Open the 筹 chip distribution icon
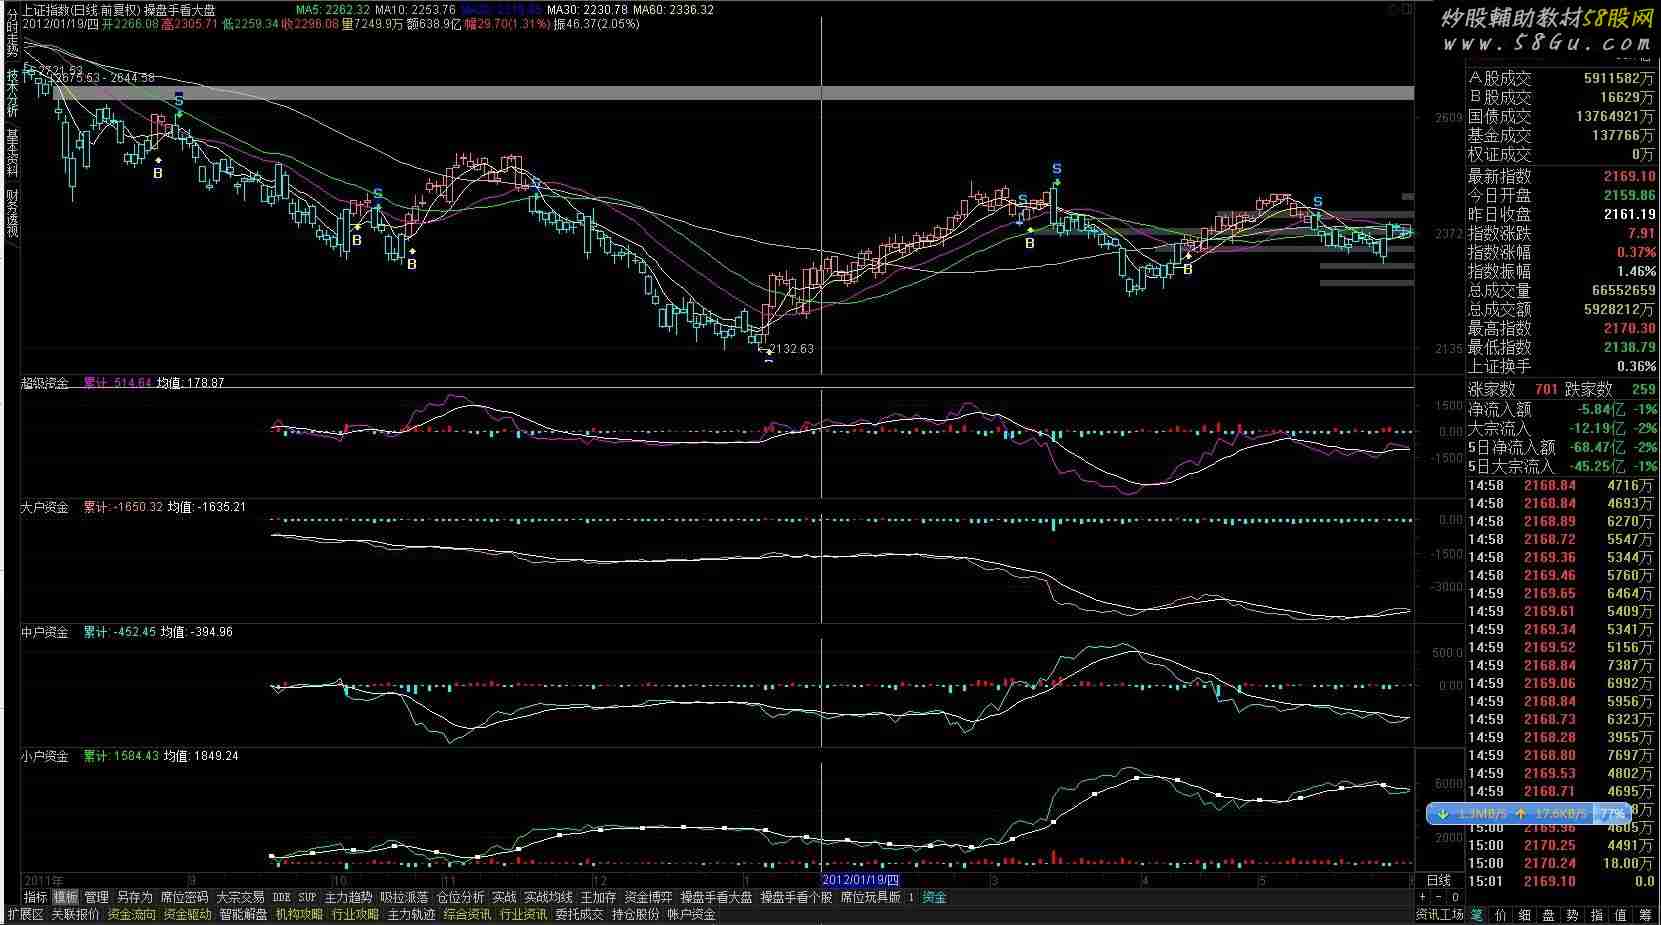1661x925 pixels. tap(1646, 914)
